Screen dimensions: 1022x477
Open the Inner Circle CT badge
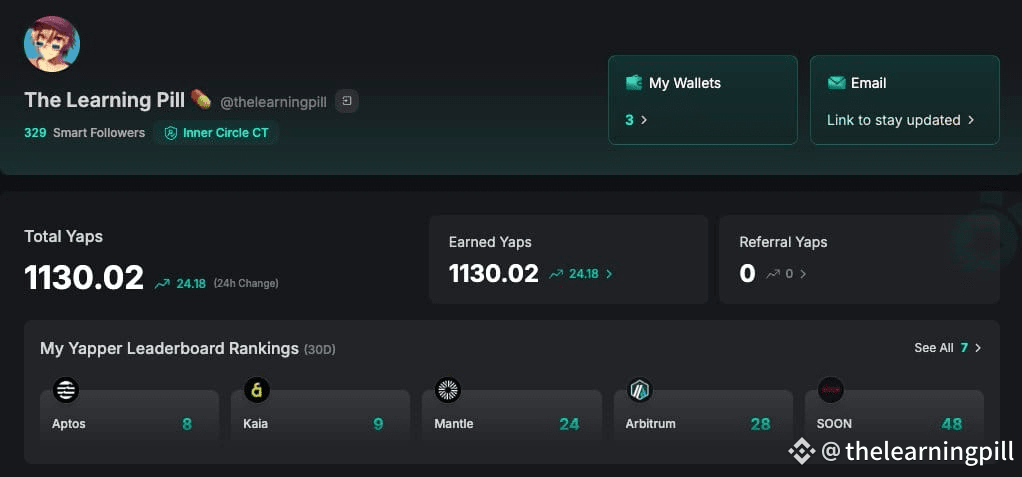click(x=216, y=133)
